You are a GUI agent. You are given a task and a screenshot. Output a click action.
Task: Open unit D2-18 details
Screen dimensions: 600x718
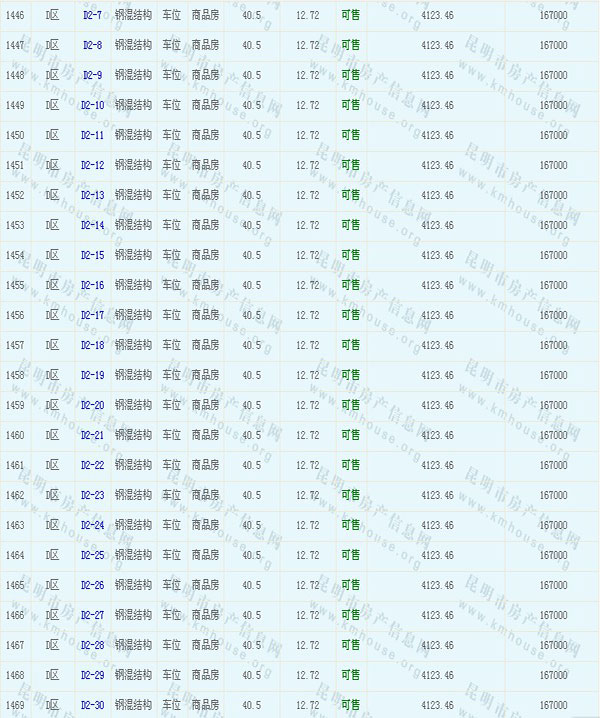pos(92,346)
